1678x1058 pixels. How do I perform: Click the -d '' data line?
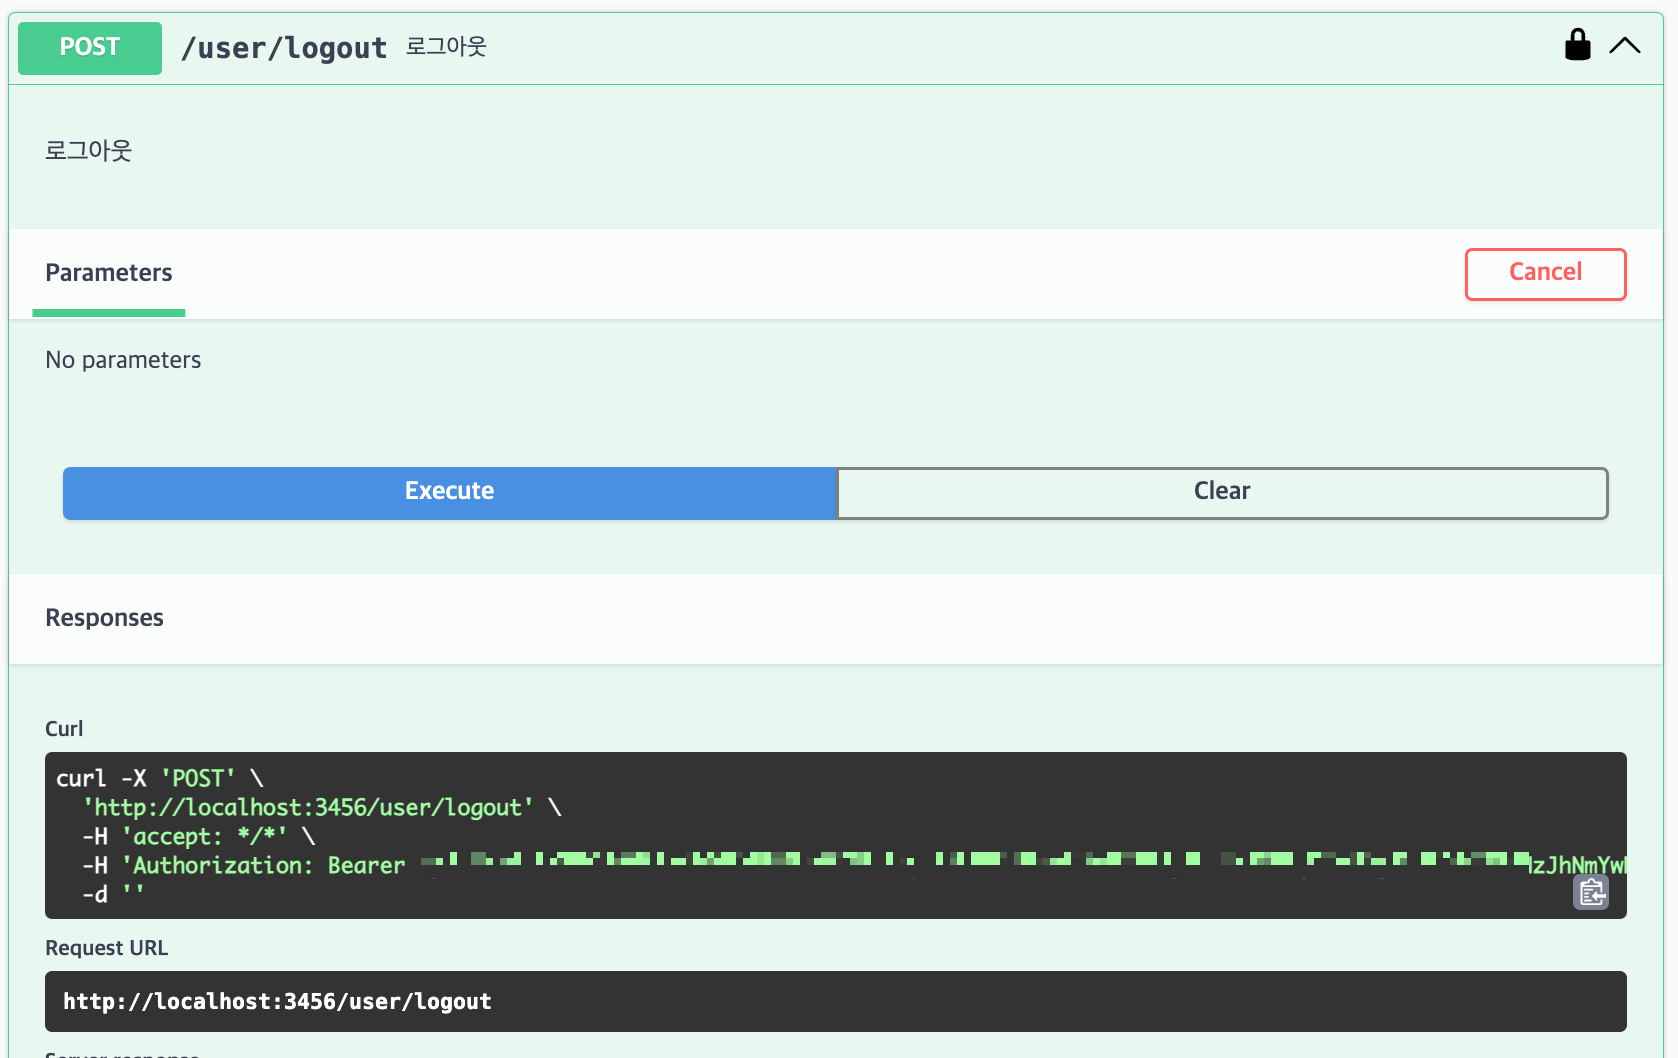[x=113, y=894]
